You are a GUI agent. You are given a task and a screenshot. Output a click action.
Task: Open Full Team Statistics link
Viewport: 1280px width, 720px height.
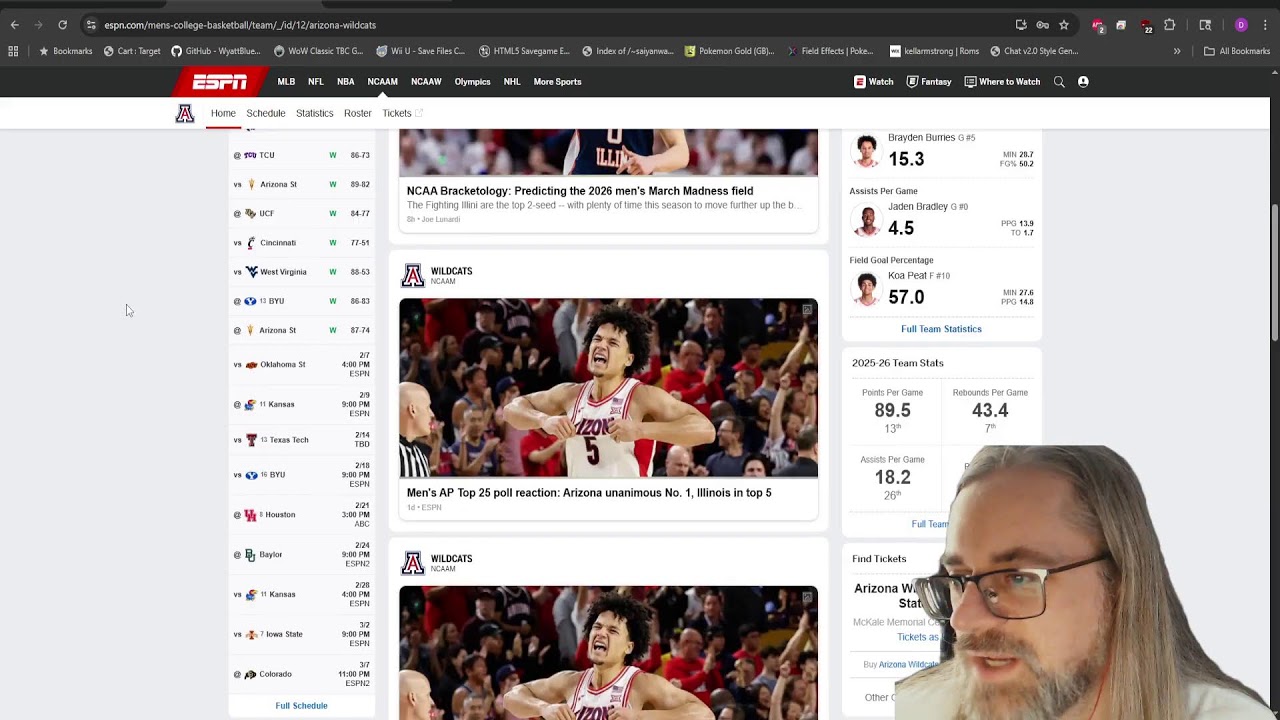941,329
